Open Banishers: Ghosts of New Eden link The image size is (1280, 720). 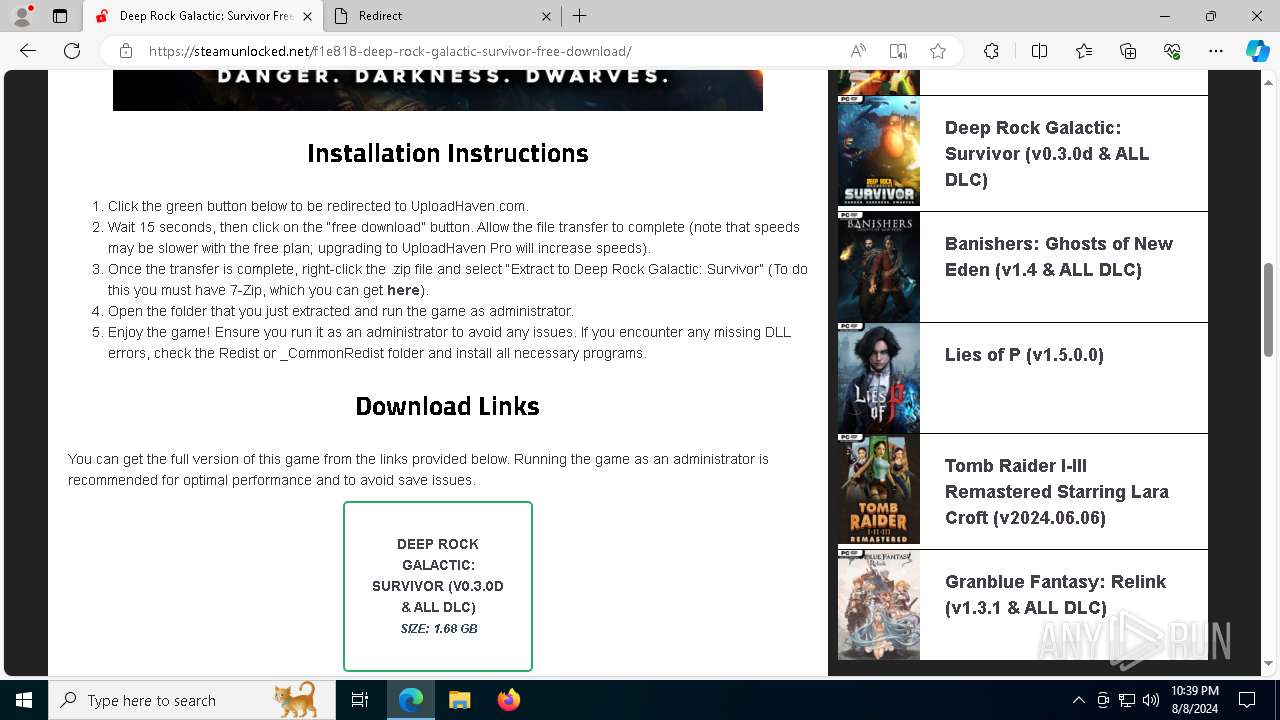(x=1059, y=257)
